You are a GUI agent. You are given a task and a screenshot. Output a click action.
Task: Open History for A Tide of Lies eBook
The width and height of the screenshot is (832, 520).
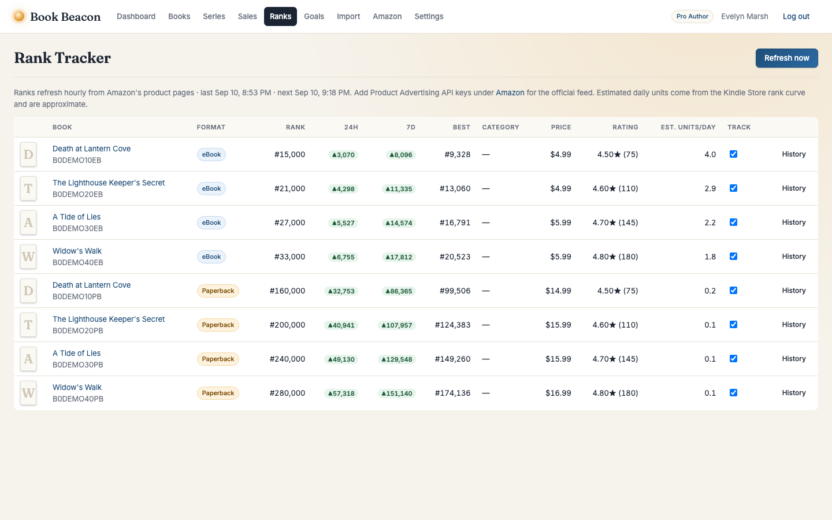pyautogui.click(x=793, y=222)
